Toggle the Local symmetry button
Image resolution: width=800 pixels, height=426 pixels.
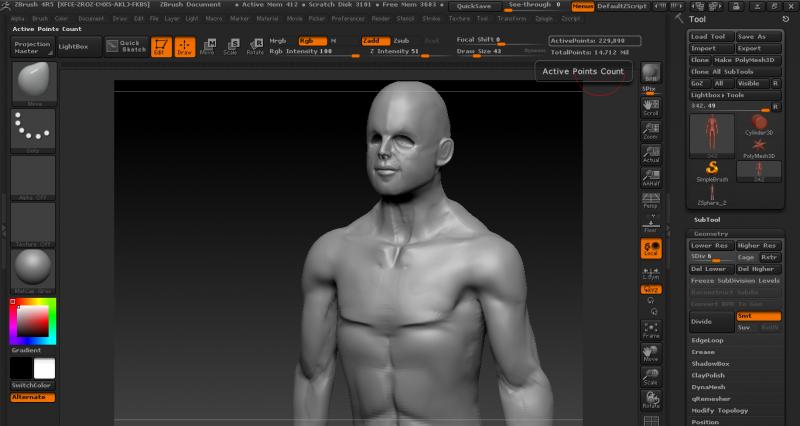point(652,248)
